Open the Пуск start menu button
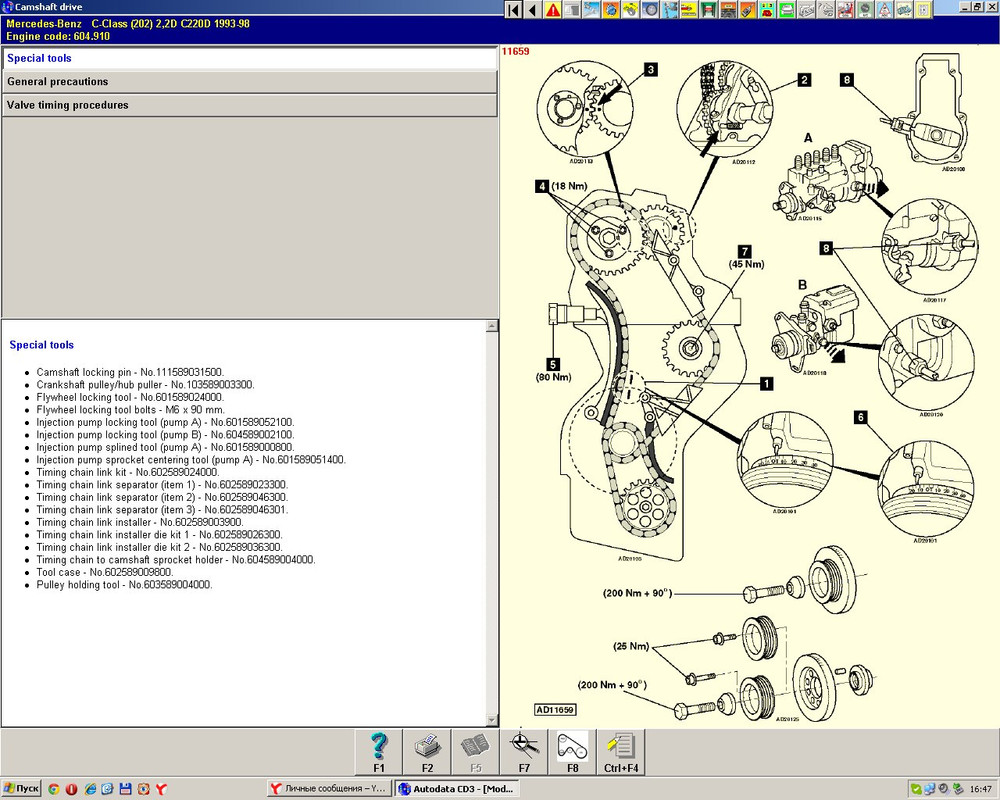Screen dimensions: 1000x800 [20, 789]
